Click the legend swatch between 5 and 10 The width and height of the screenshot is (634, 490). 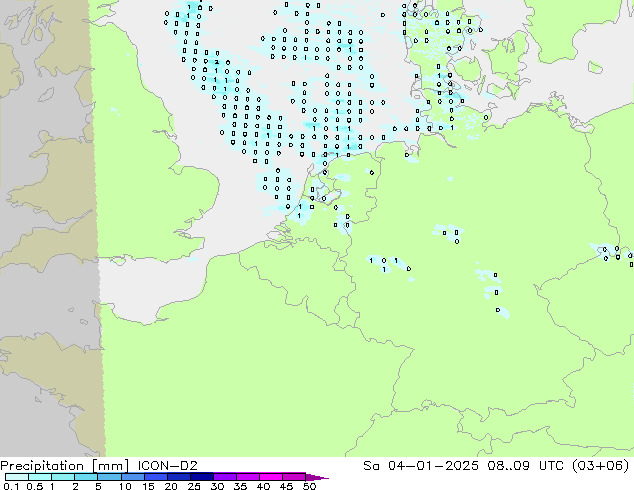(109, 477)
